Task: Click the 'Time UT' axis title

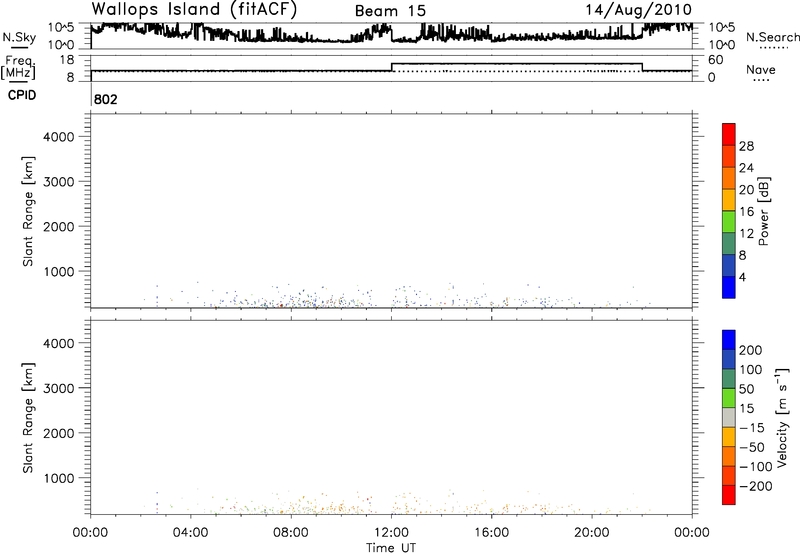Action: point(391,548)
